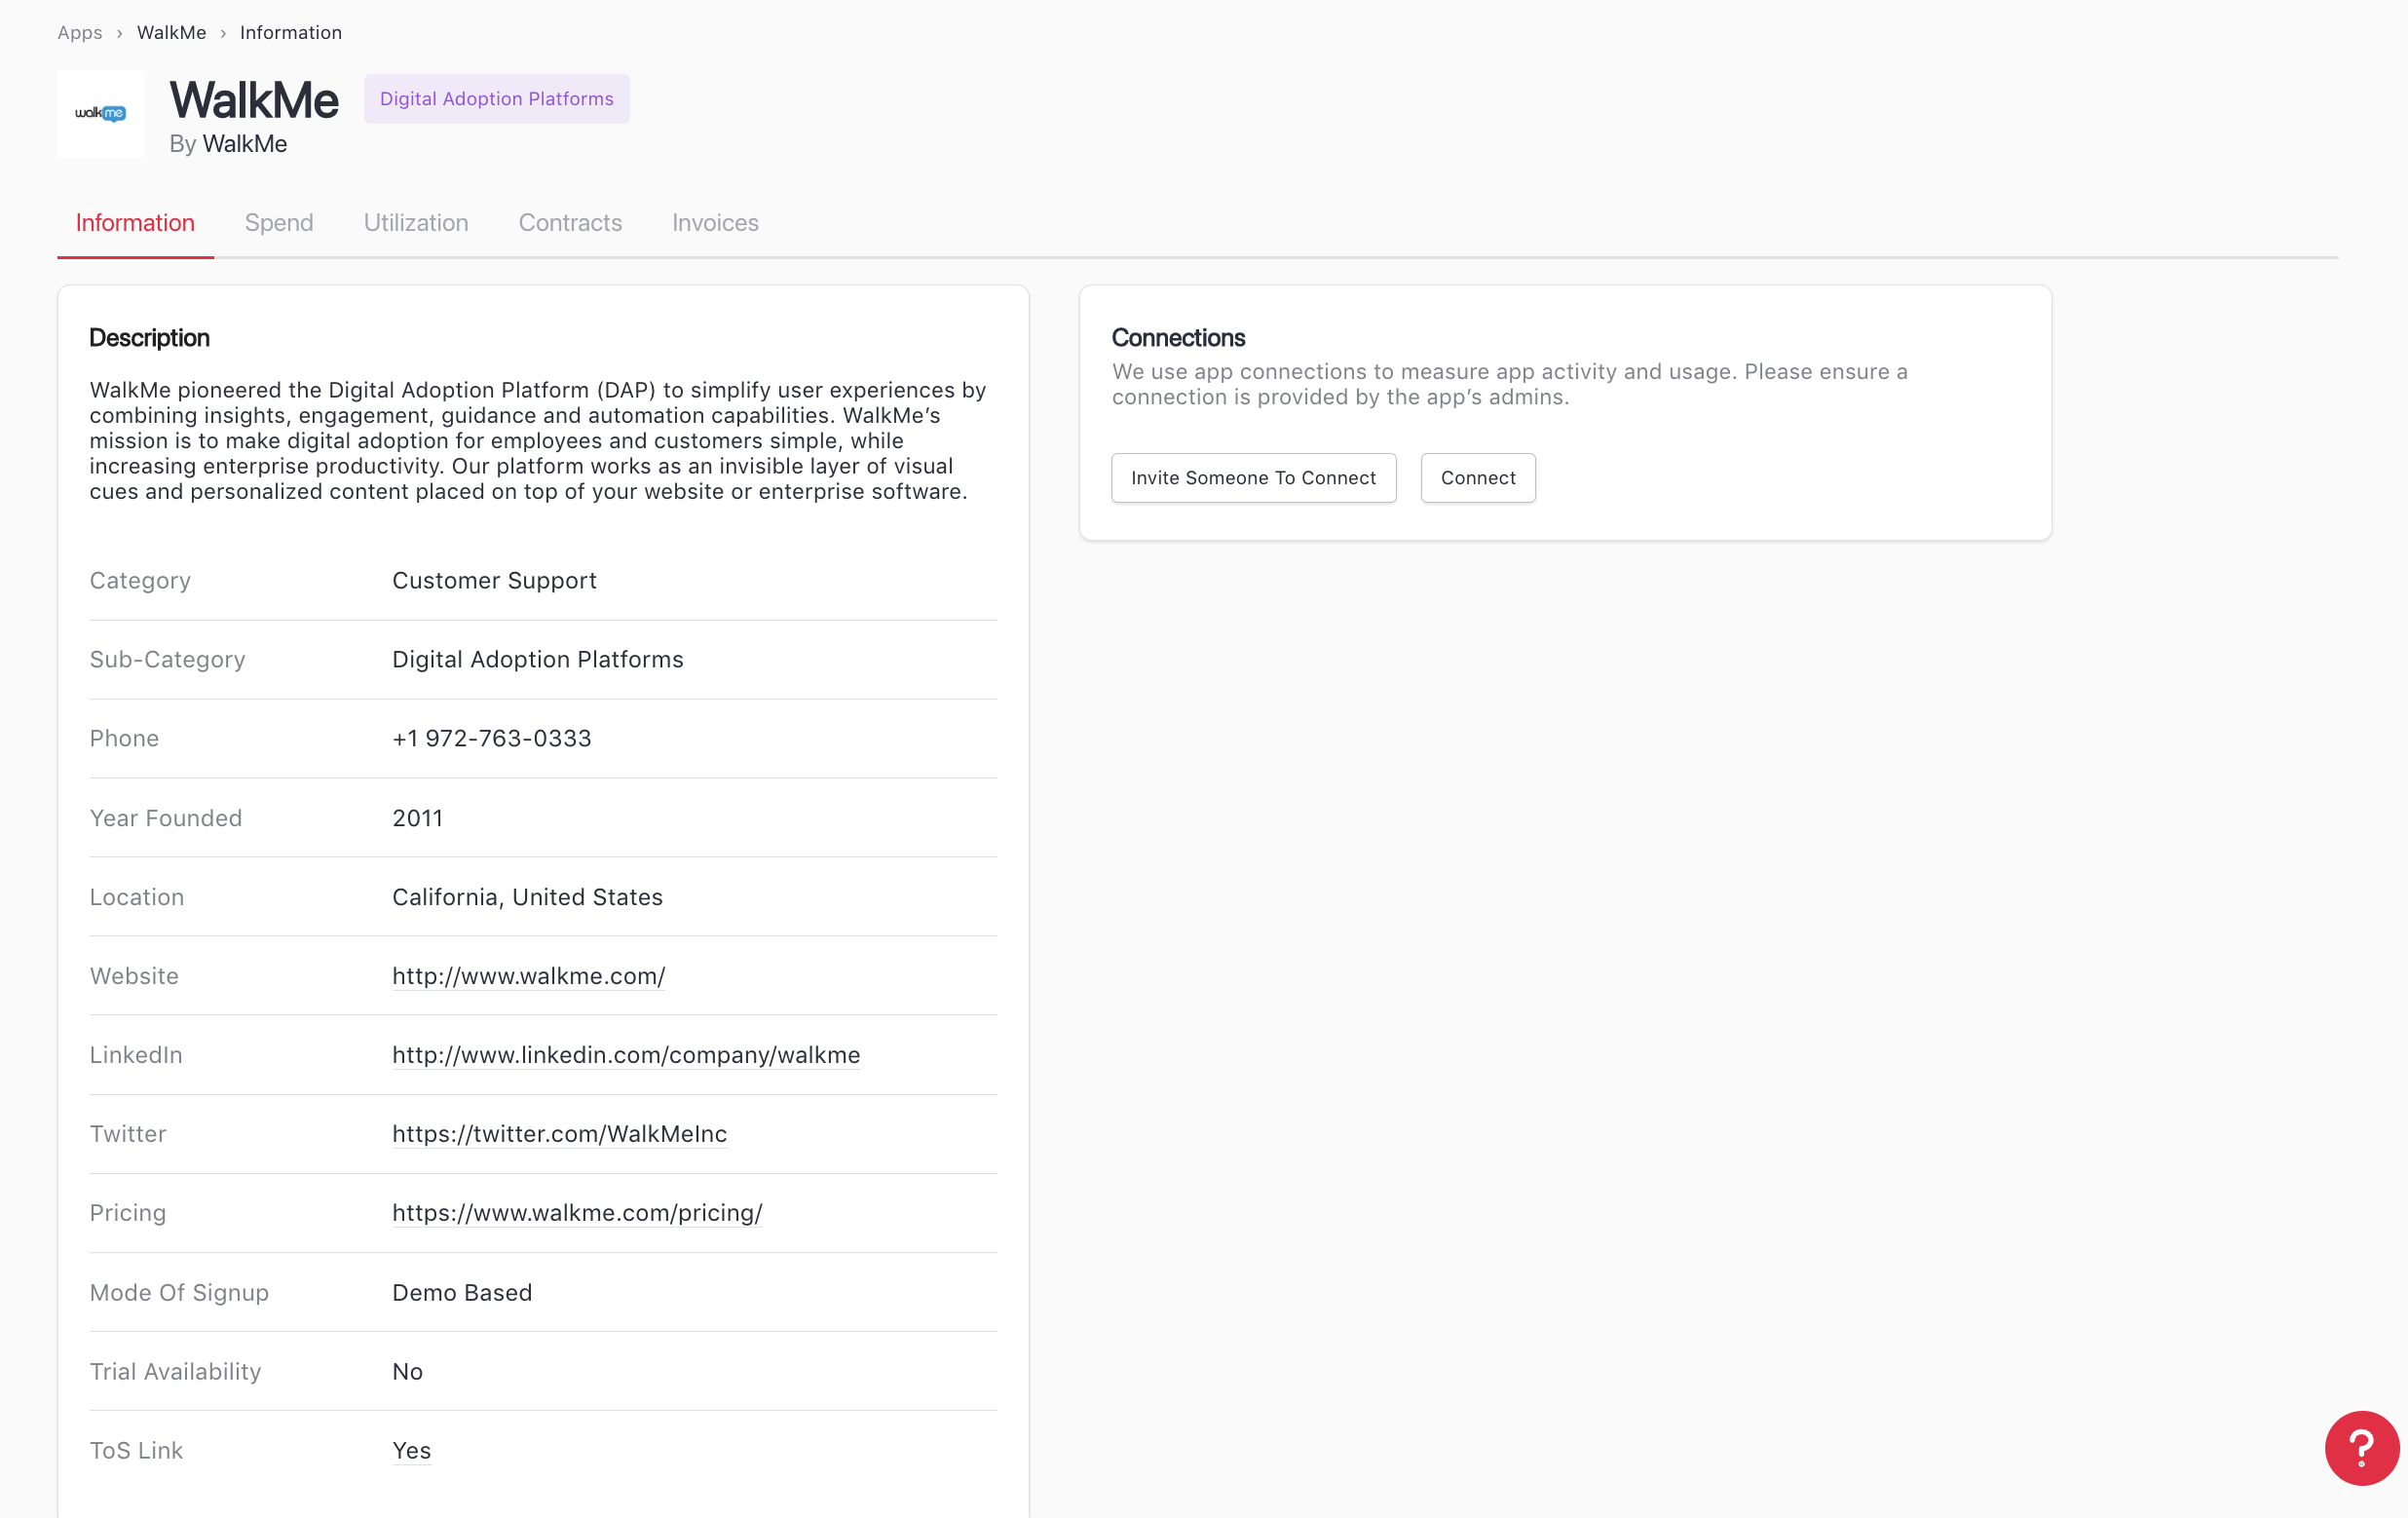Click the 'By WalkMe' vendor name
Viewport: 2408px width, 1518px height.
point(244,144)
